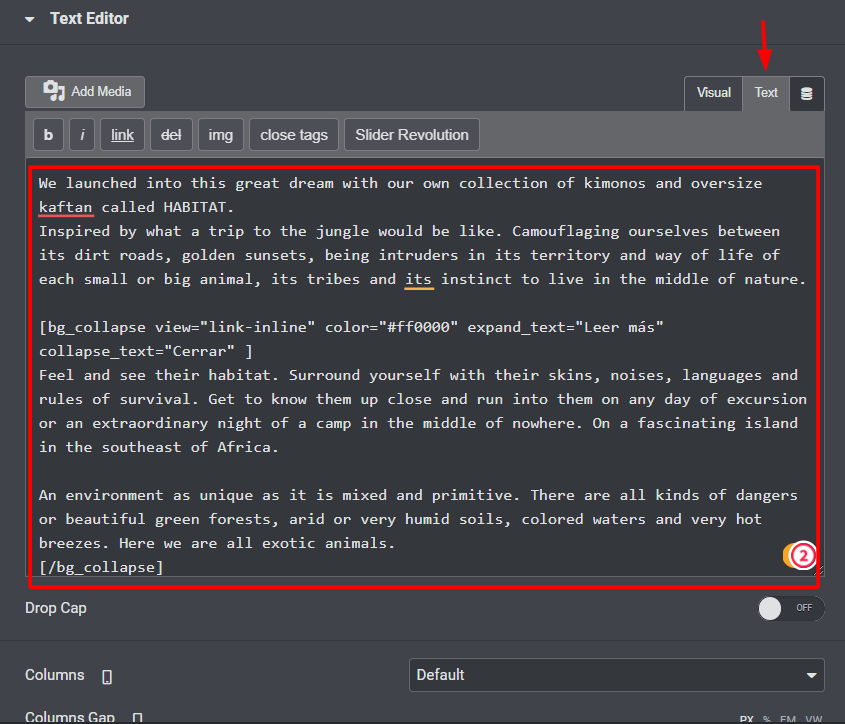Click the underlined word kaftan
This screenshot has height=724, width=845.
click(66, 208)
